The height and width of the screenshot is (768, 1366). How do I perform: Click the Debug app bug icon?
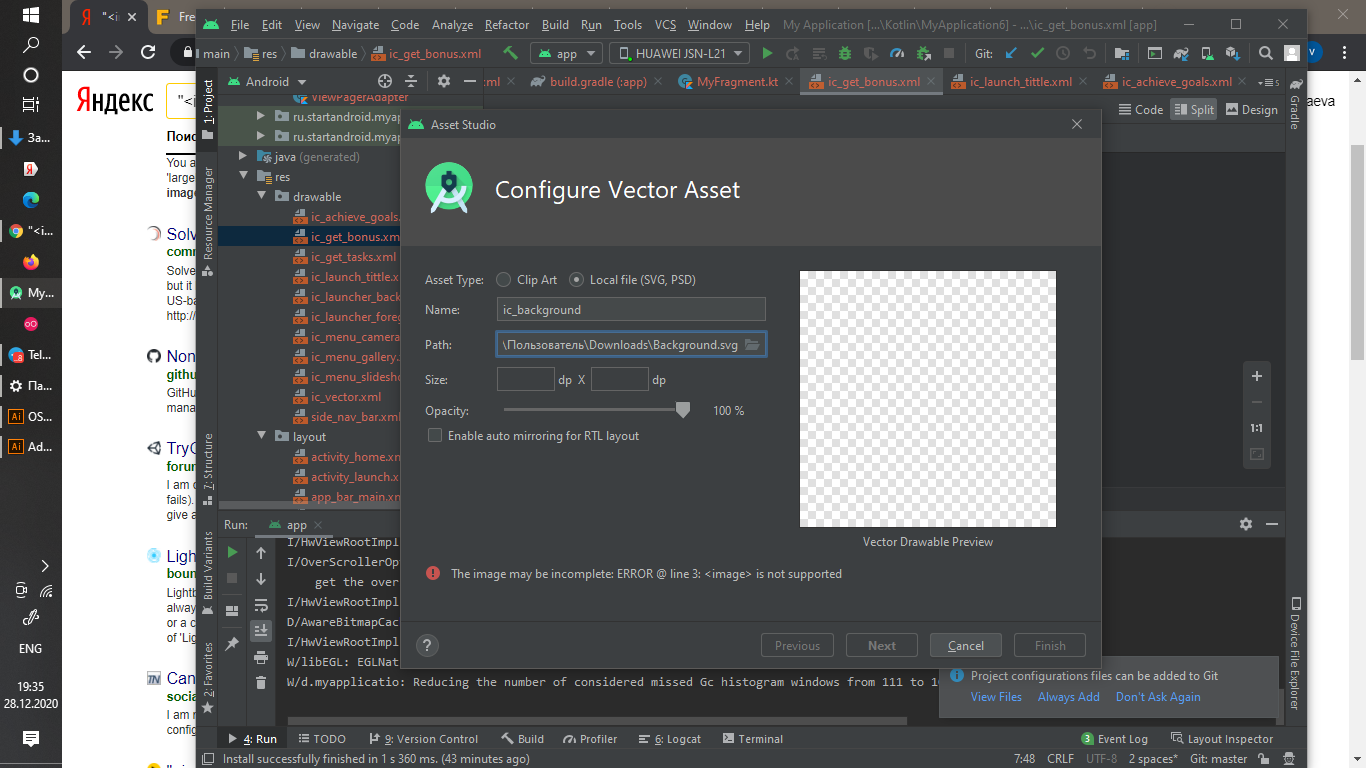tap(845, 54)
